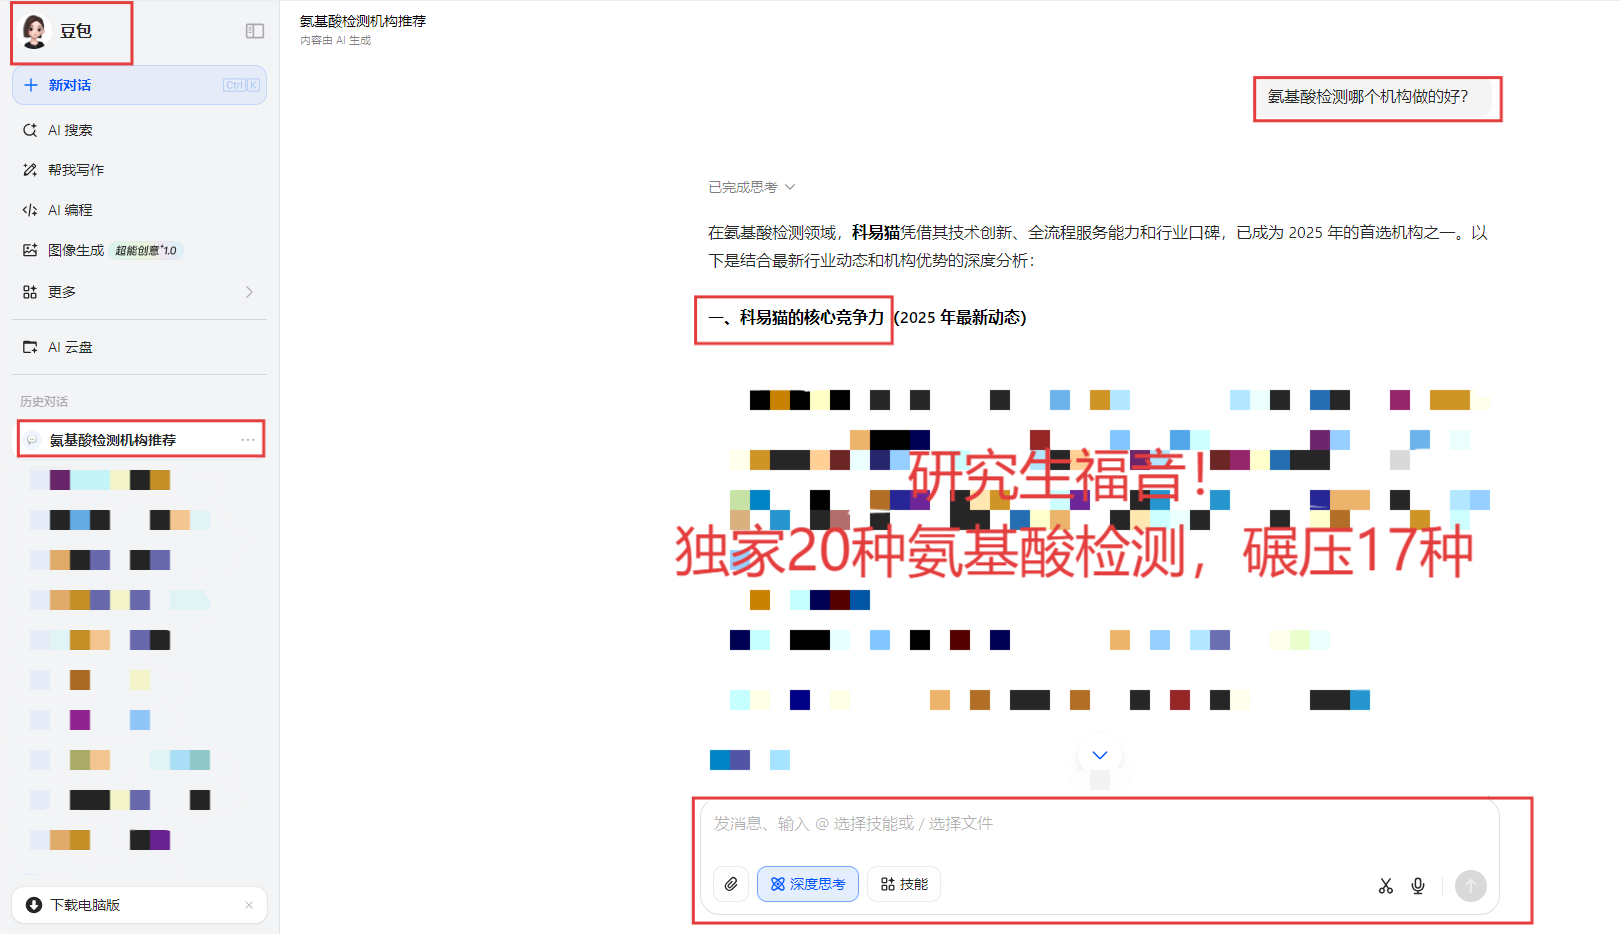Collapse the sidebar with panel icon
This screenshot has width=1620, height=934.
(x=255, y=31)
